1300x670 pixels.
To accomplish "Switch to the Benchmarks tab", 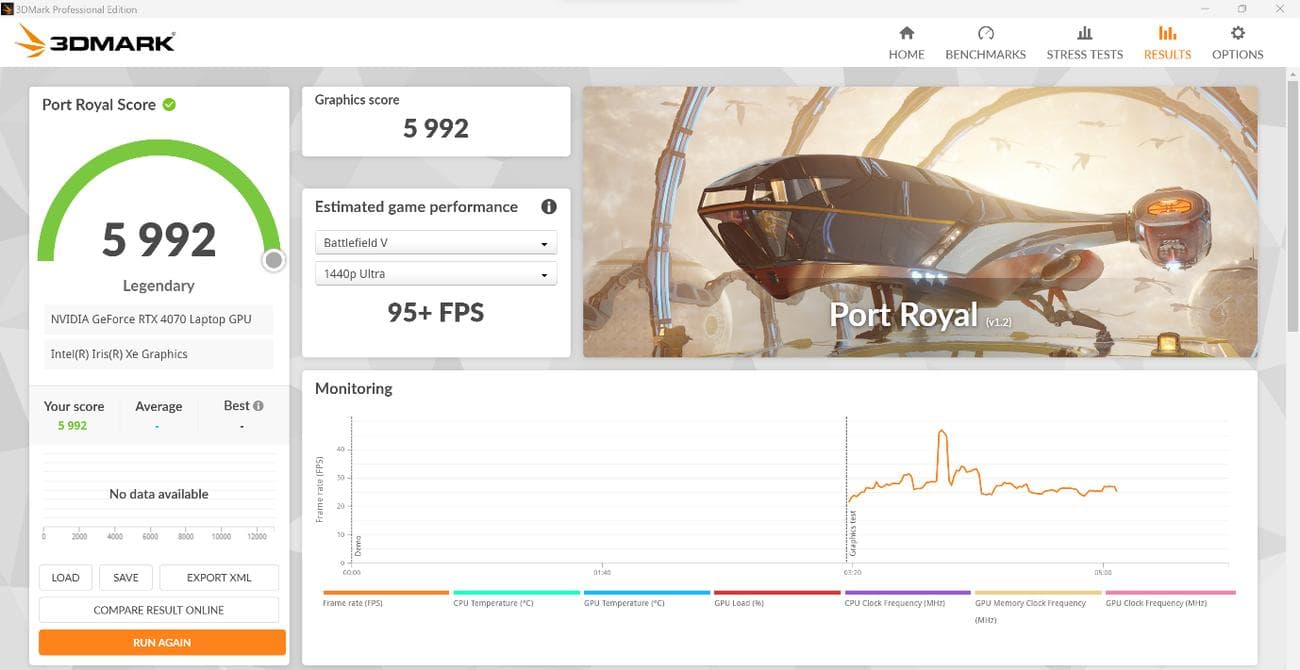I will pyautogui.click(x=985, y=42).
